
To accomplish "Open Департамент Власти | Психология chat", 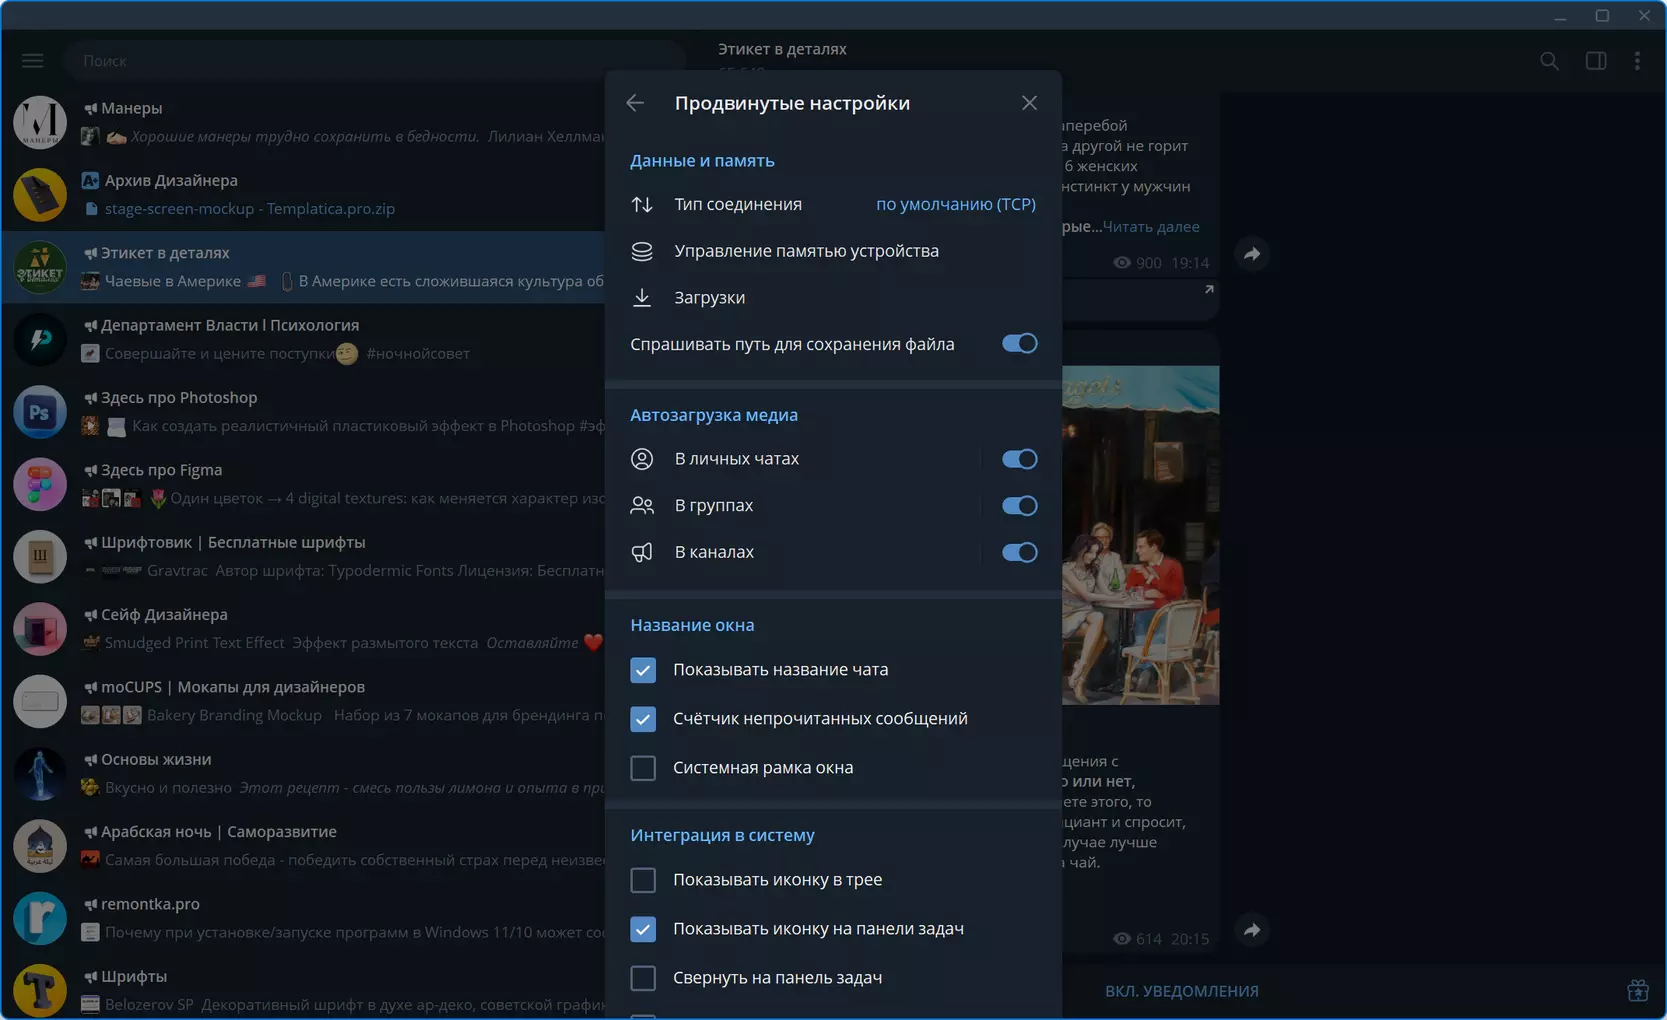I will pos(303,339).
